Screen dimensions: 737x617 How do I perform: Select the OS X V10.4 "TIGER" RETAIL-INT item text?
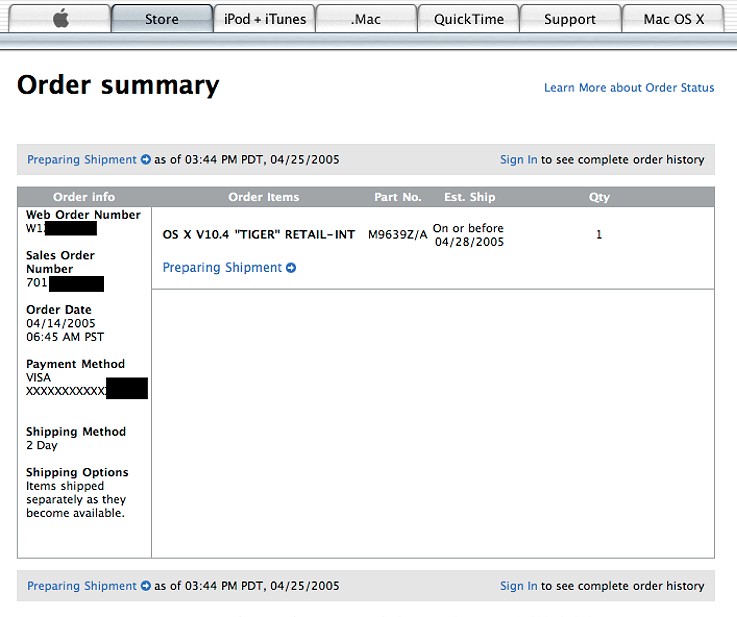click(259, 234)
